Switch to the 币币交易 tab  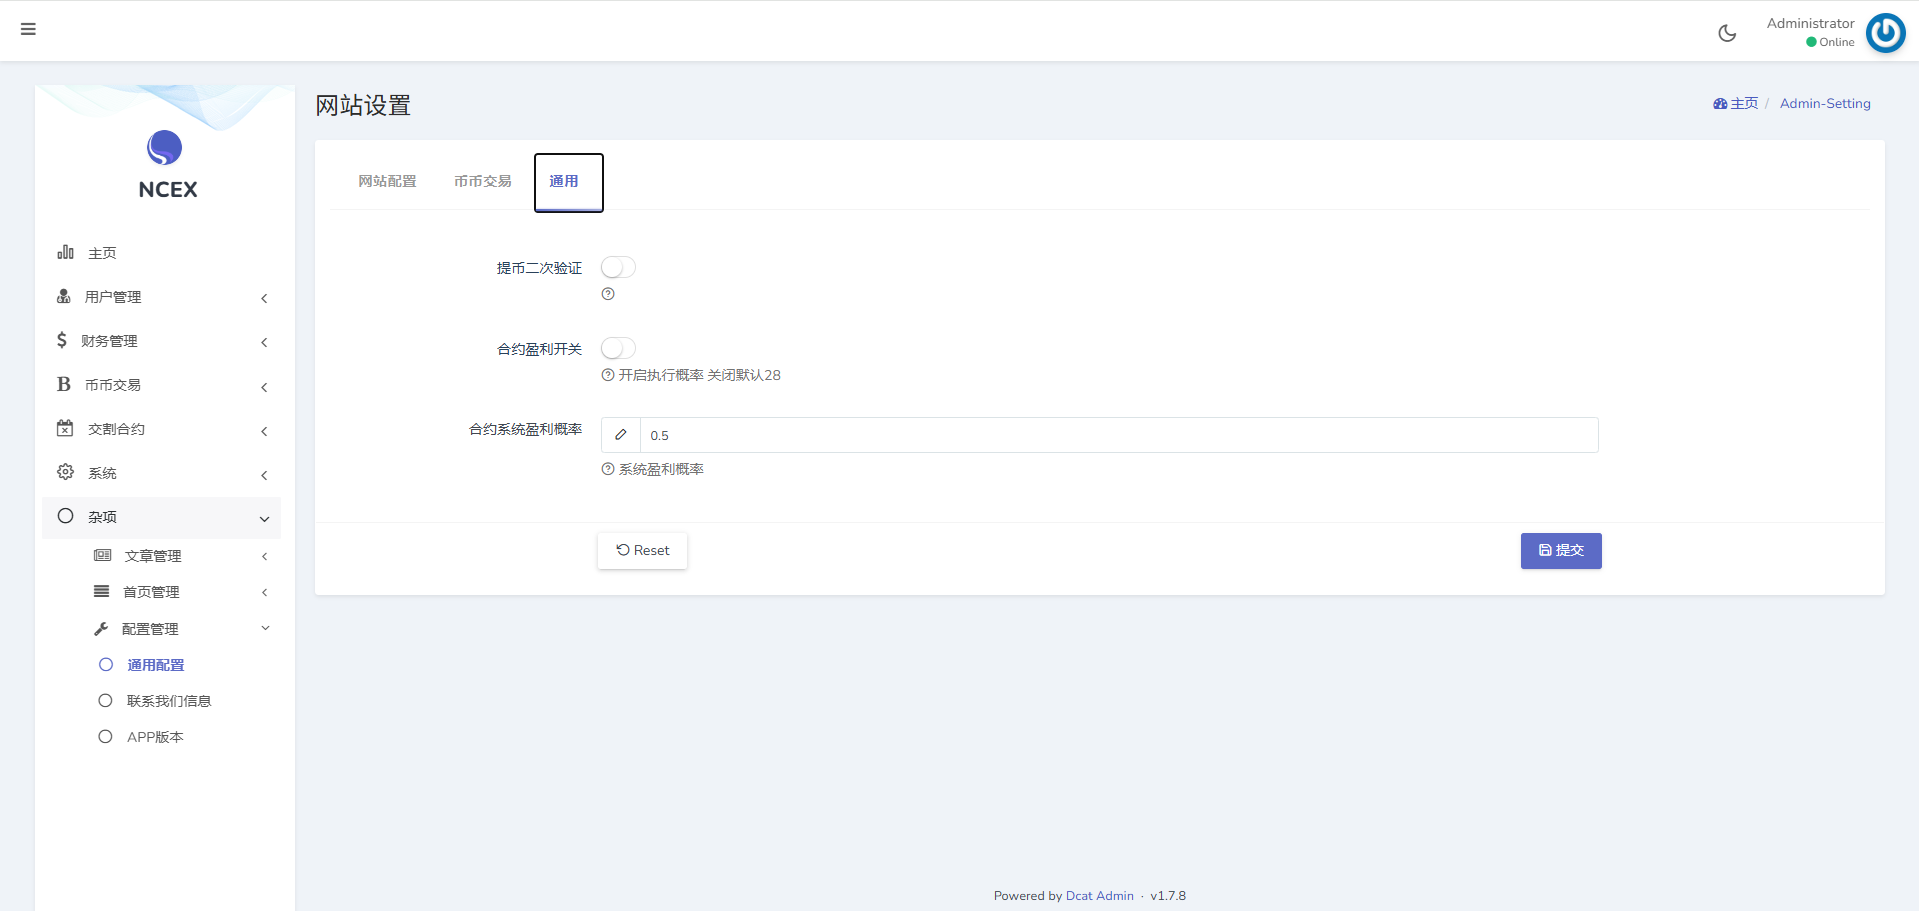coord(483,181)
